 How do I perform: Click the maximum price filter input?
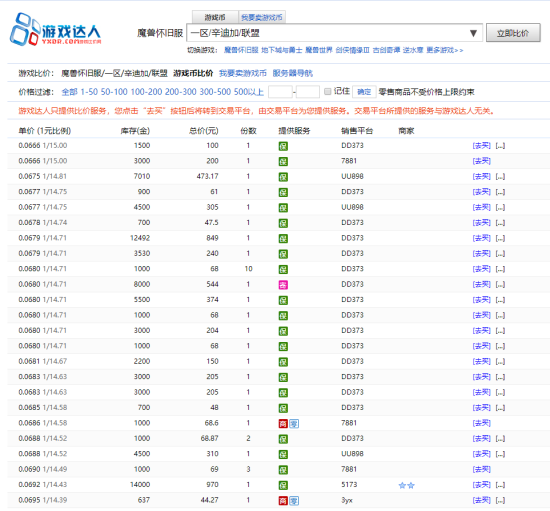[x=308, y=92]
